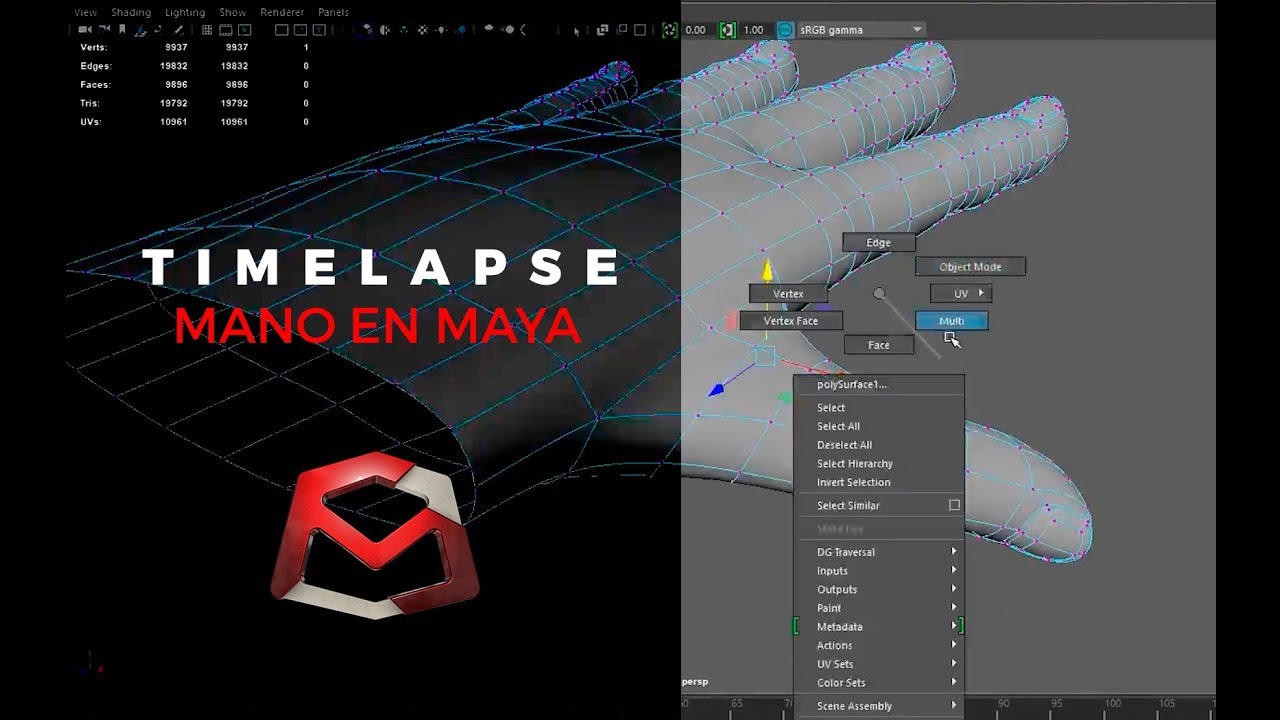Toggle the Safe Title icon
Screen dimensions: 1280x720
(x=319, y=30)
